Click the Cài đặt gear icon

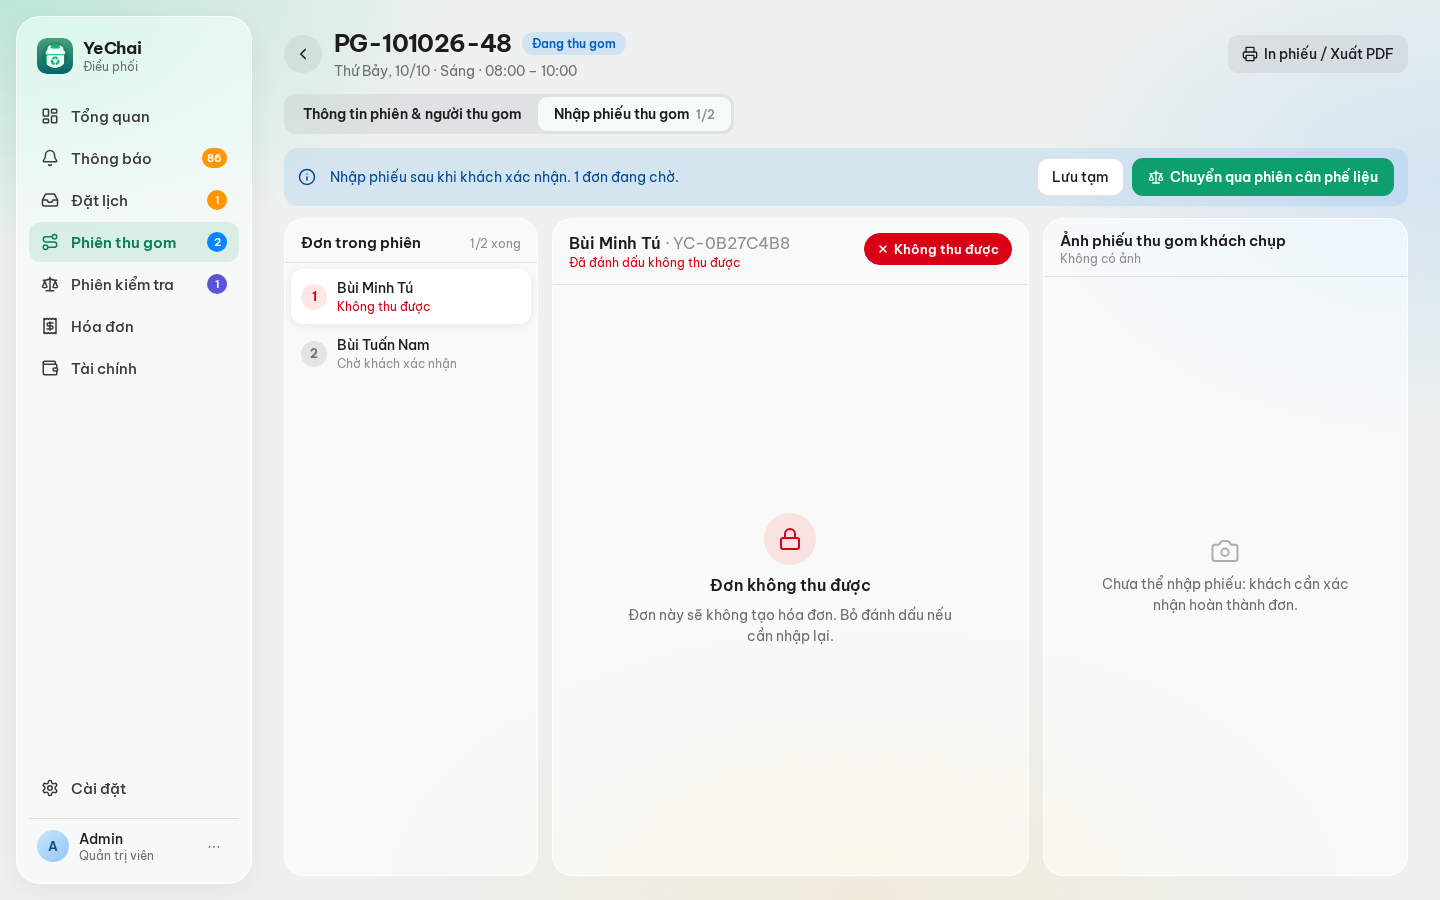point(50,788)
